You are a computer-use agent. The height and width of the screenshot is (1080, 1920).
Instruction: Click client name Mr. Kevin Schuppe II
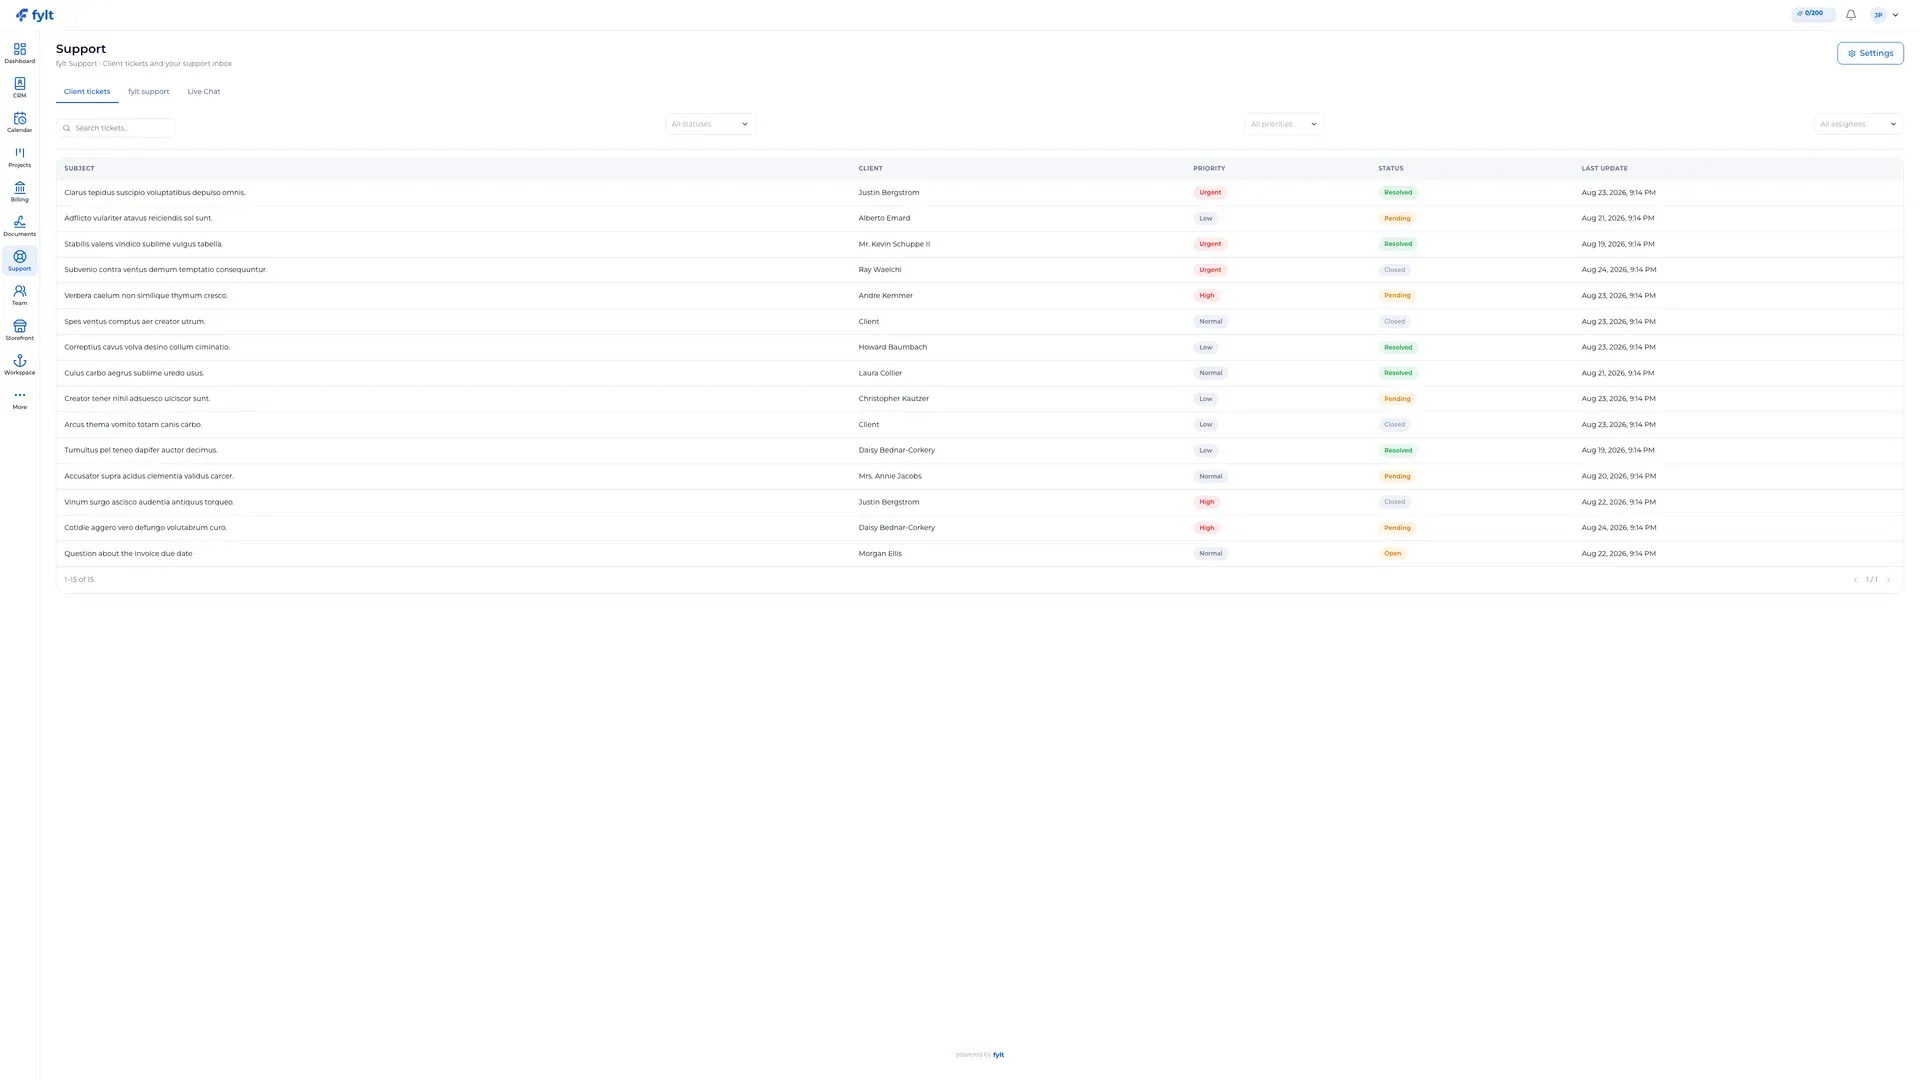pos(894,244)
